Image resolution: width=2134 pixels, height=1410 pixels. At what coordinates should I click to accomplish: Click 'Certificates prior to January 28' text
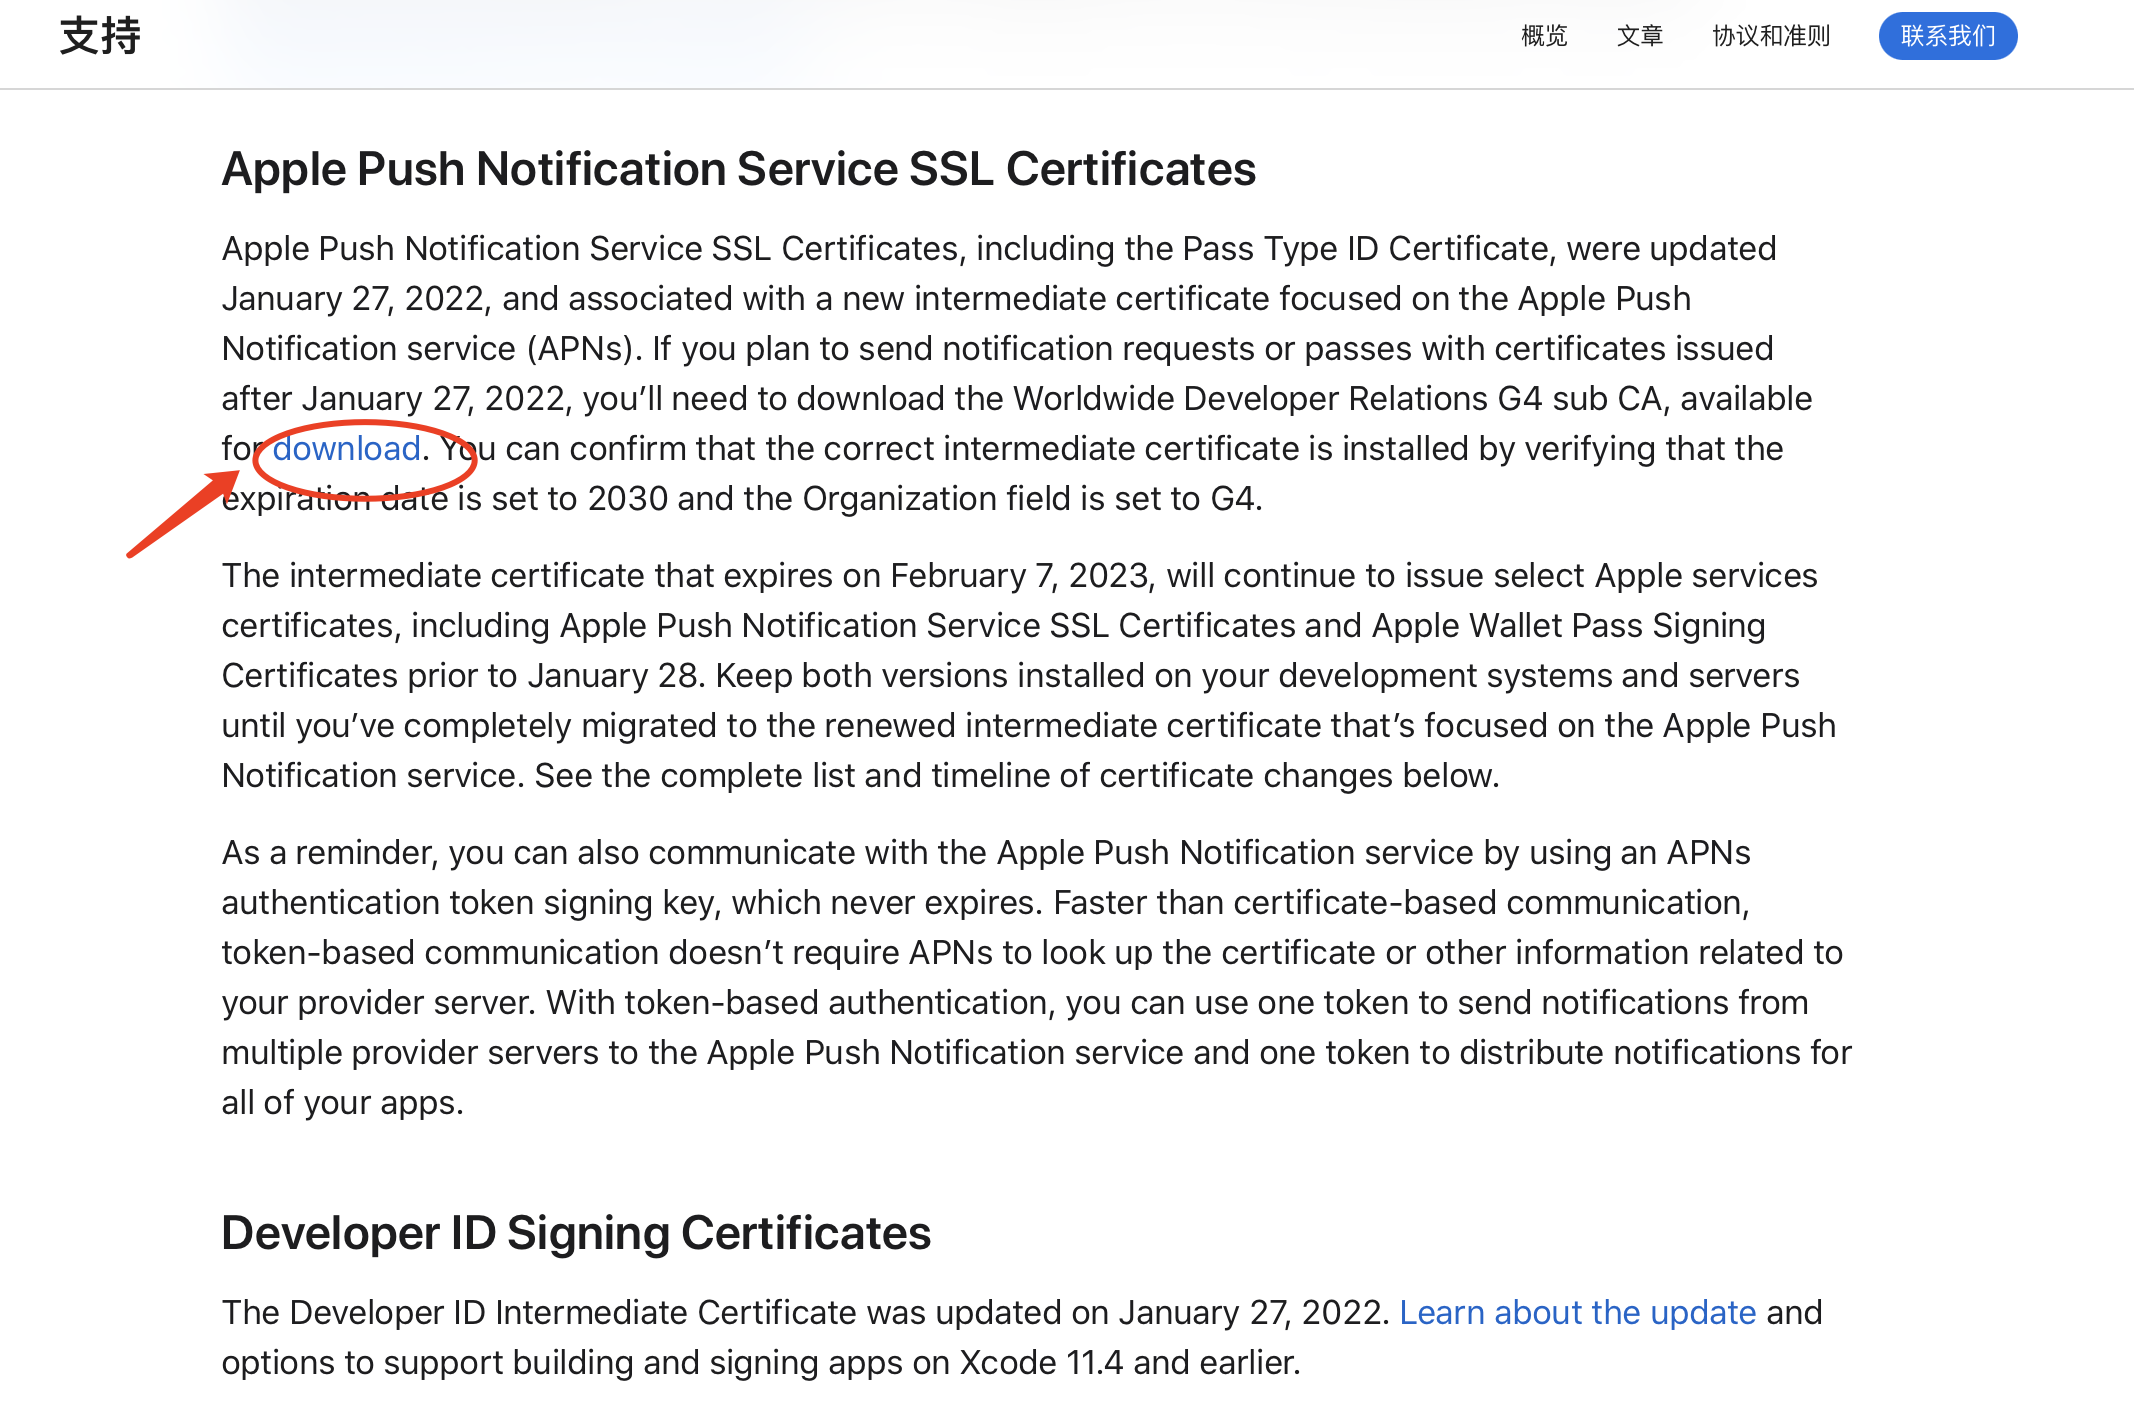[460, 675]
